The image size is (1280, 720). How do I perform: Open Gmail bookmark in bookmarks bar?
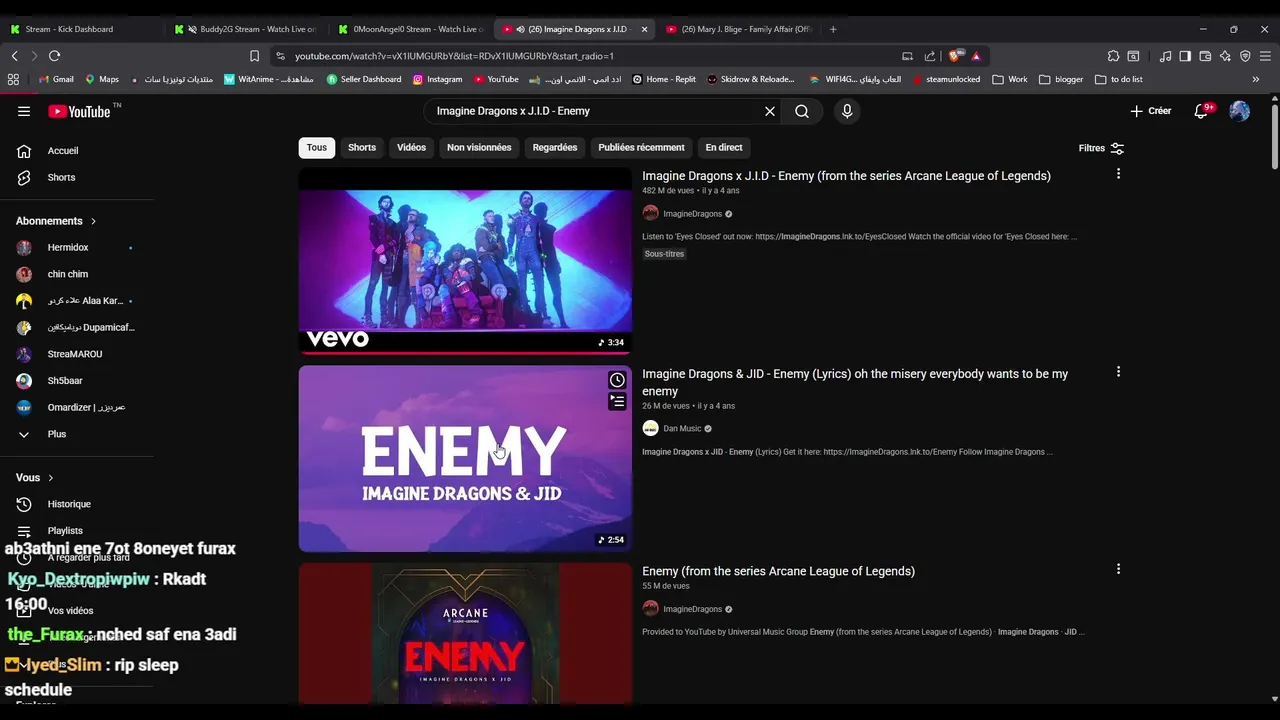56,79
